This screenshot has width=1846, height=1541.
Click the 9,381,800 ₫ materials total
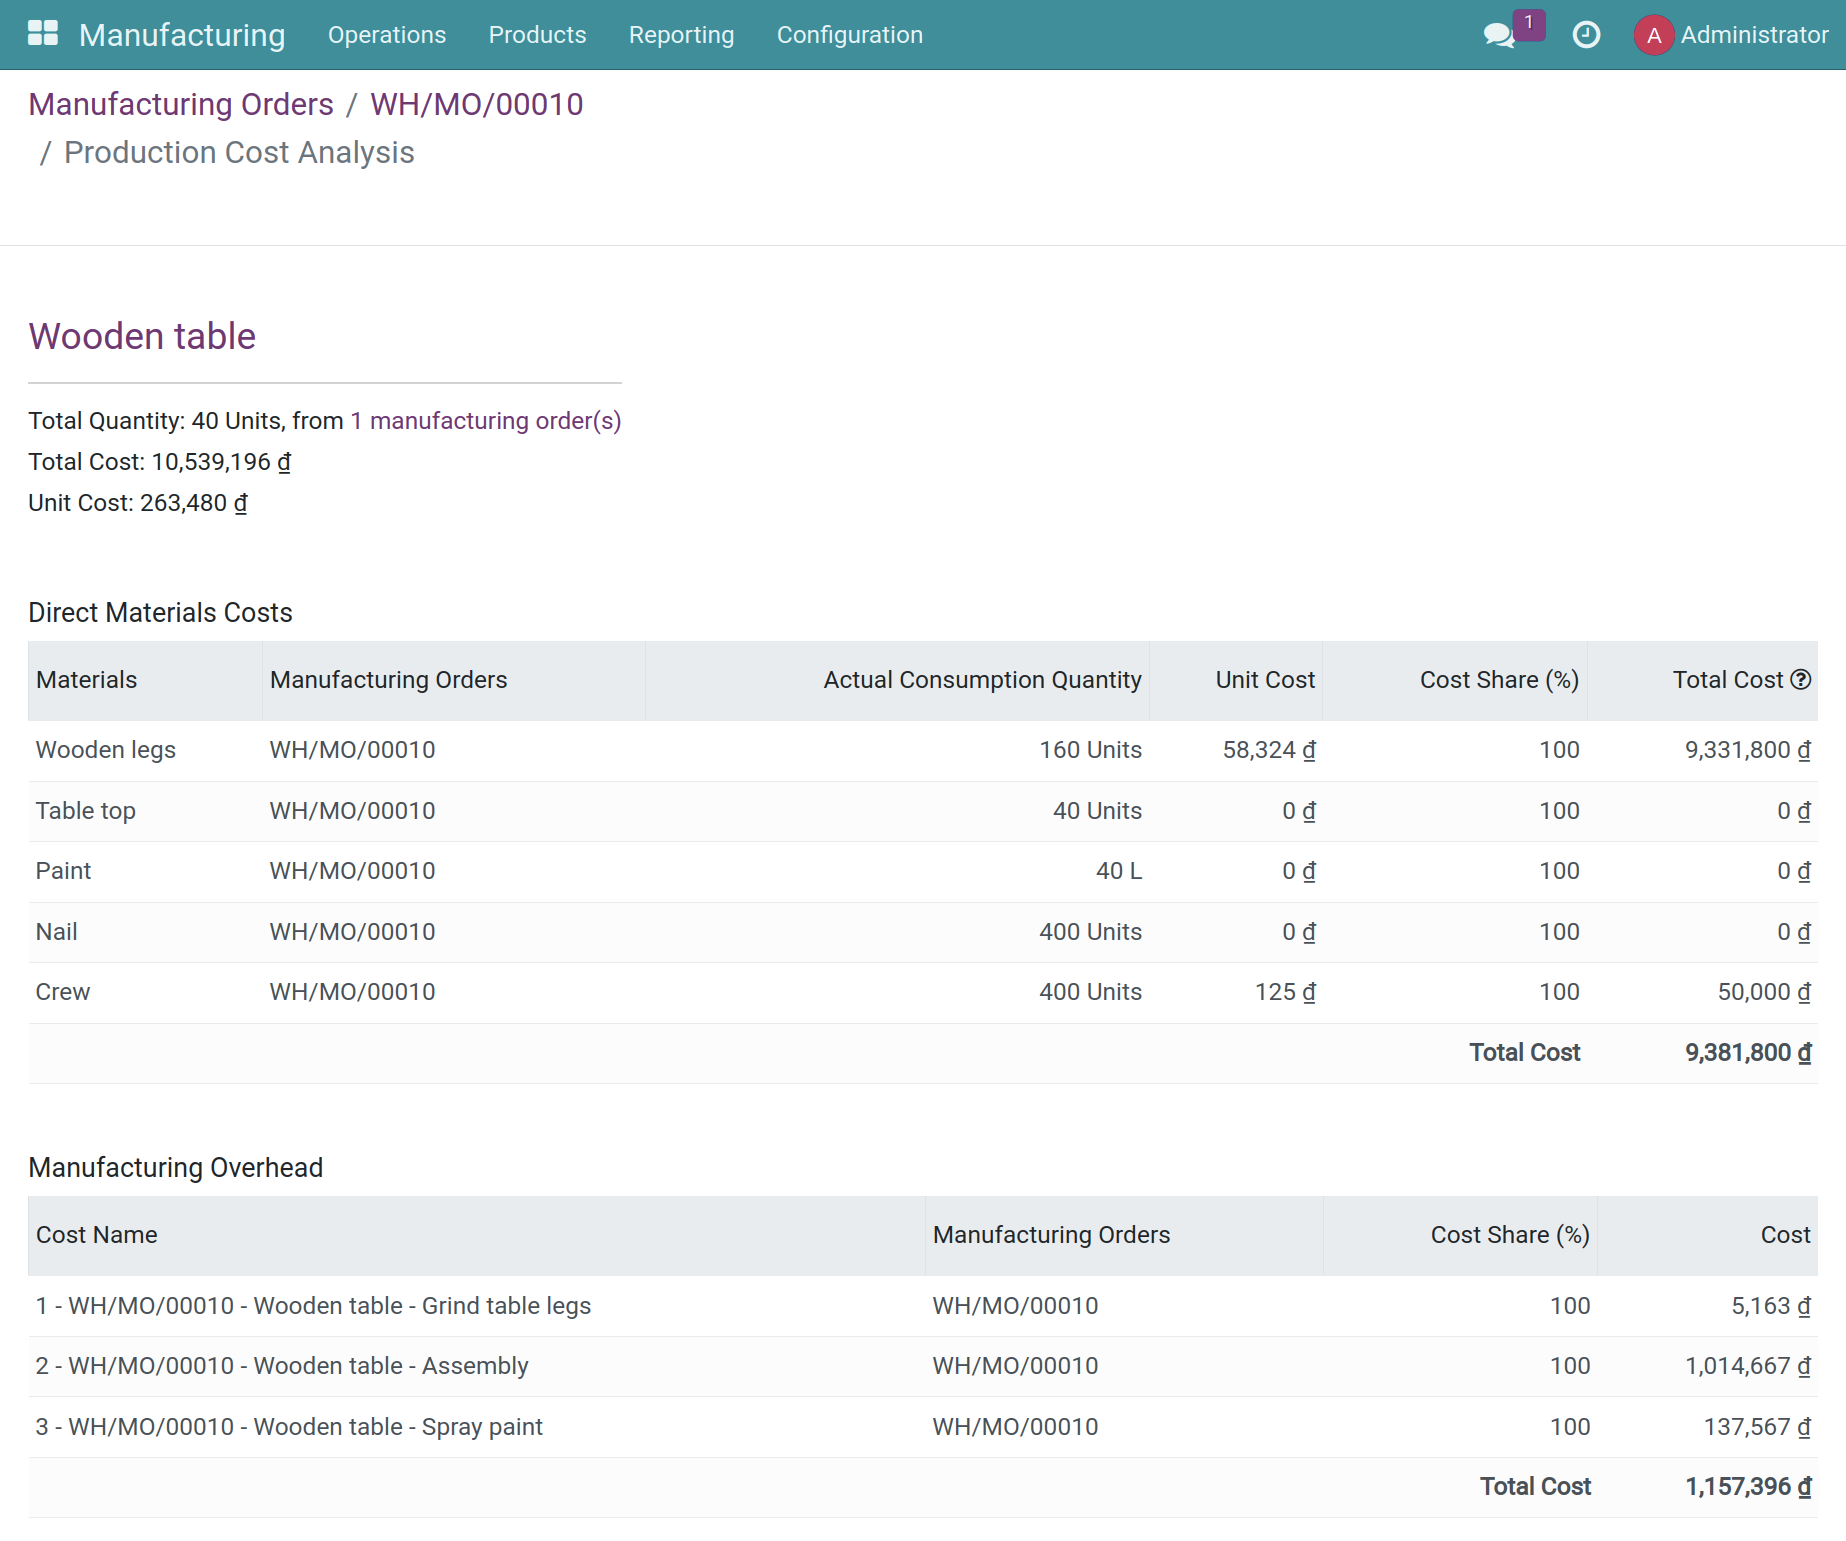(x=1748, y=1053)
